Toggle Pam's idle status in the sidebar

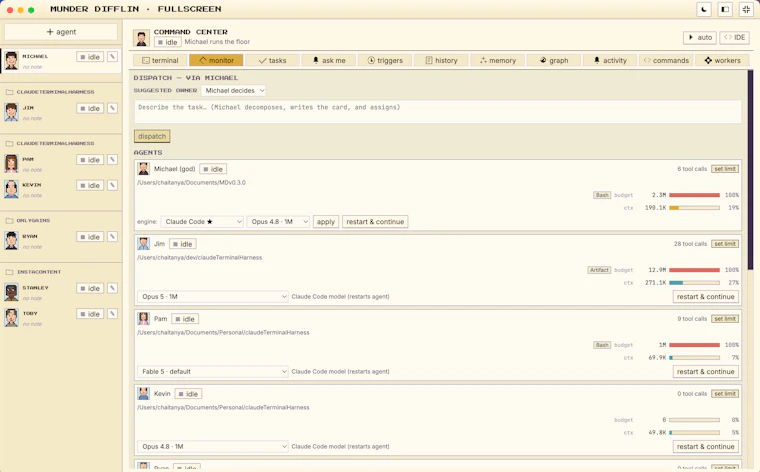click(90, 159)
